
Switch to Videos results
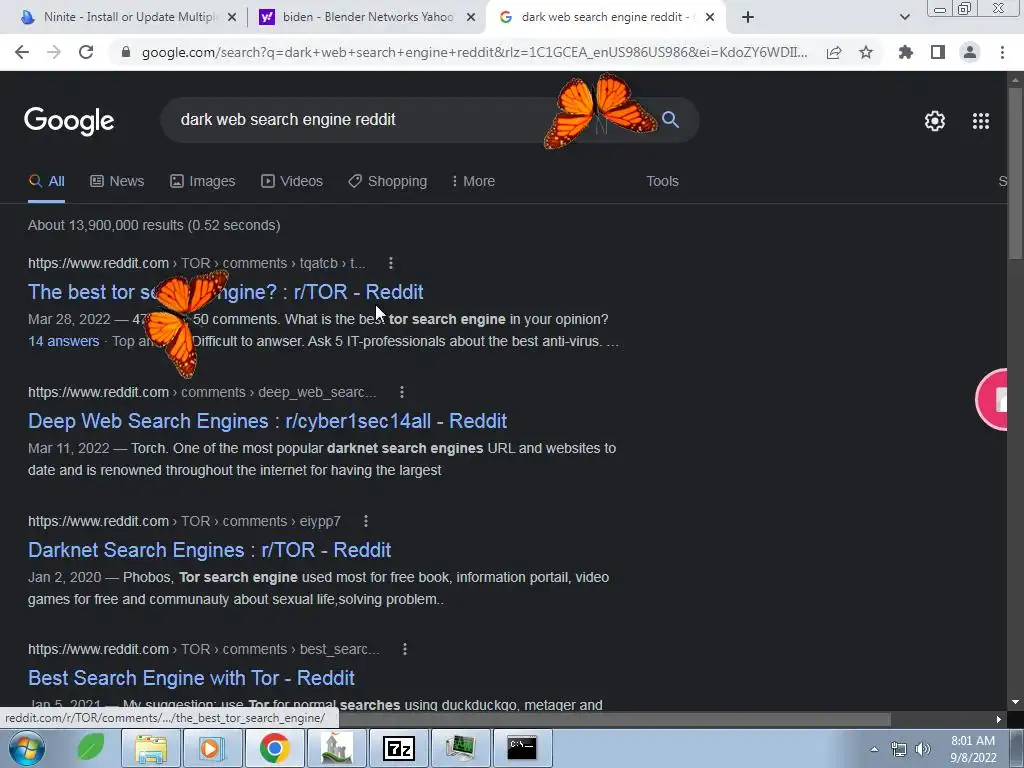click(292, 182)
